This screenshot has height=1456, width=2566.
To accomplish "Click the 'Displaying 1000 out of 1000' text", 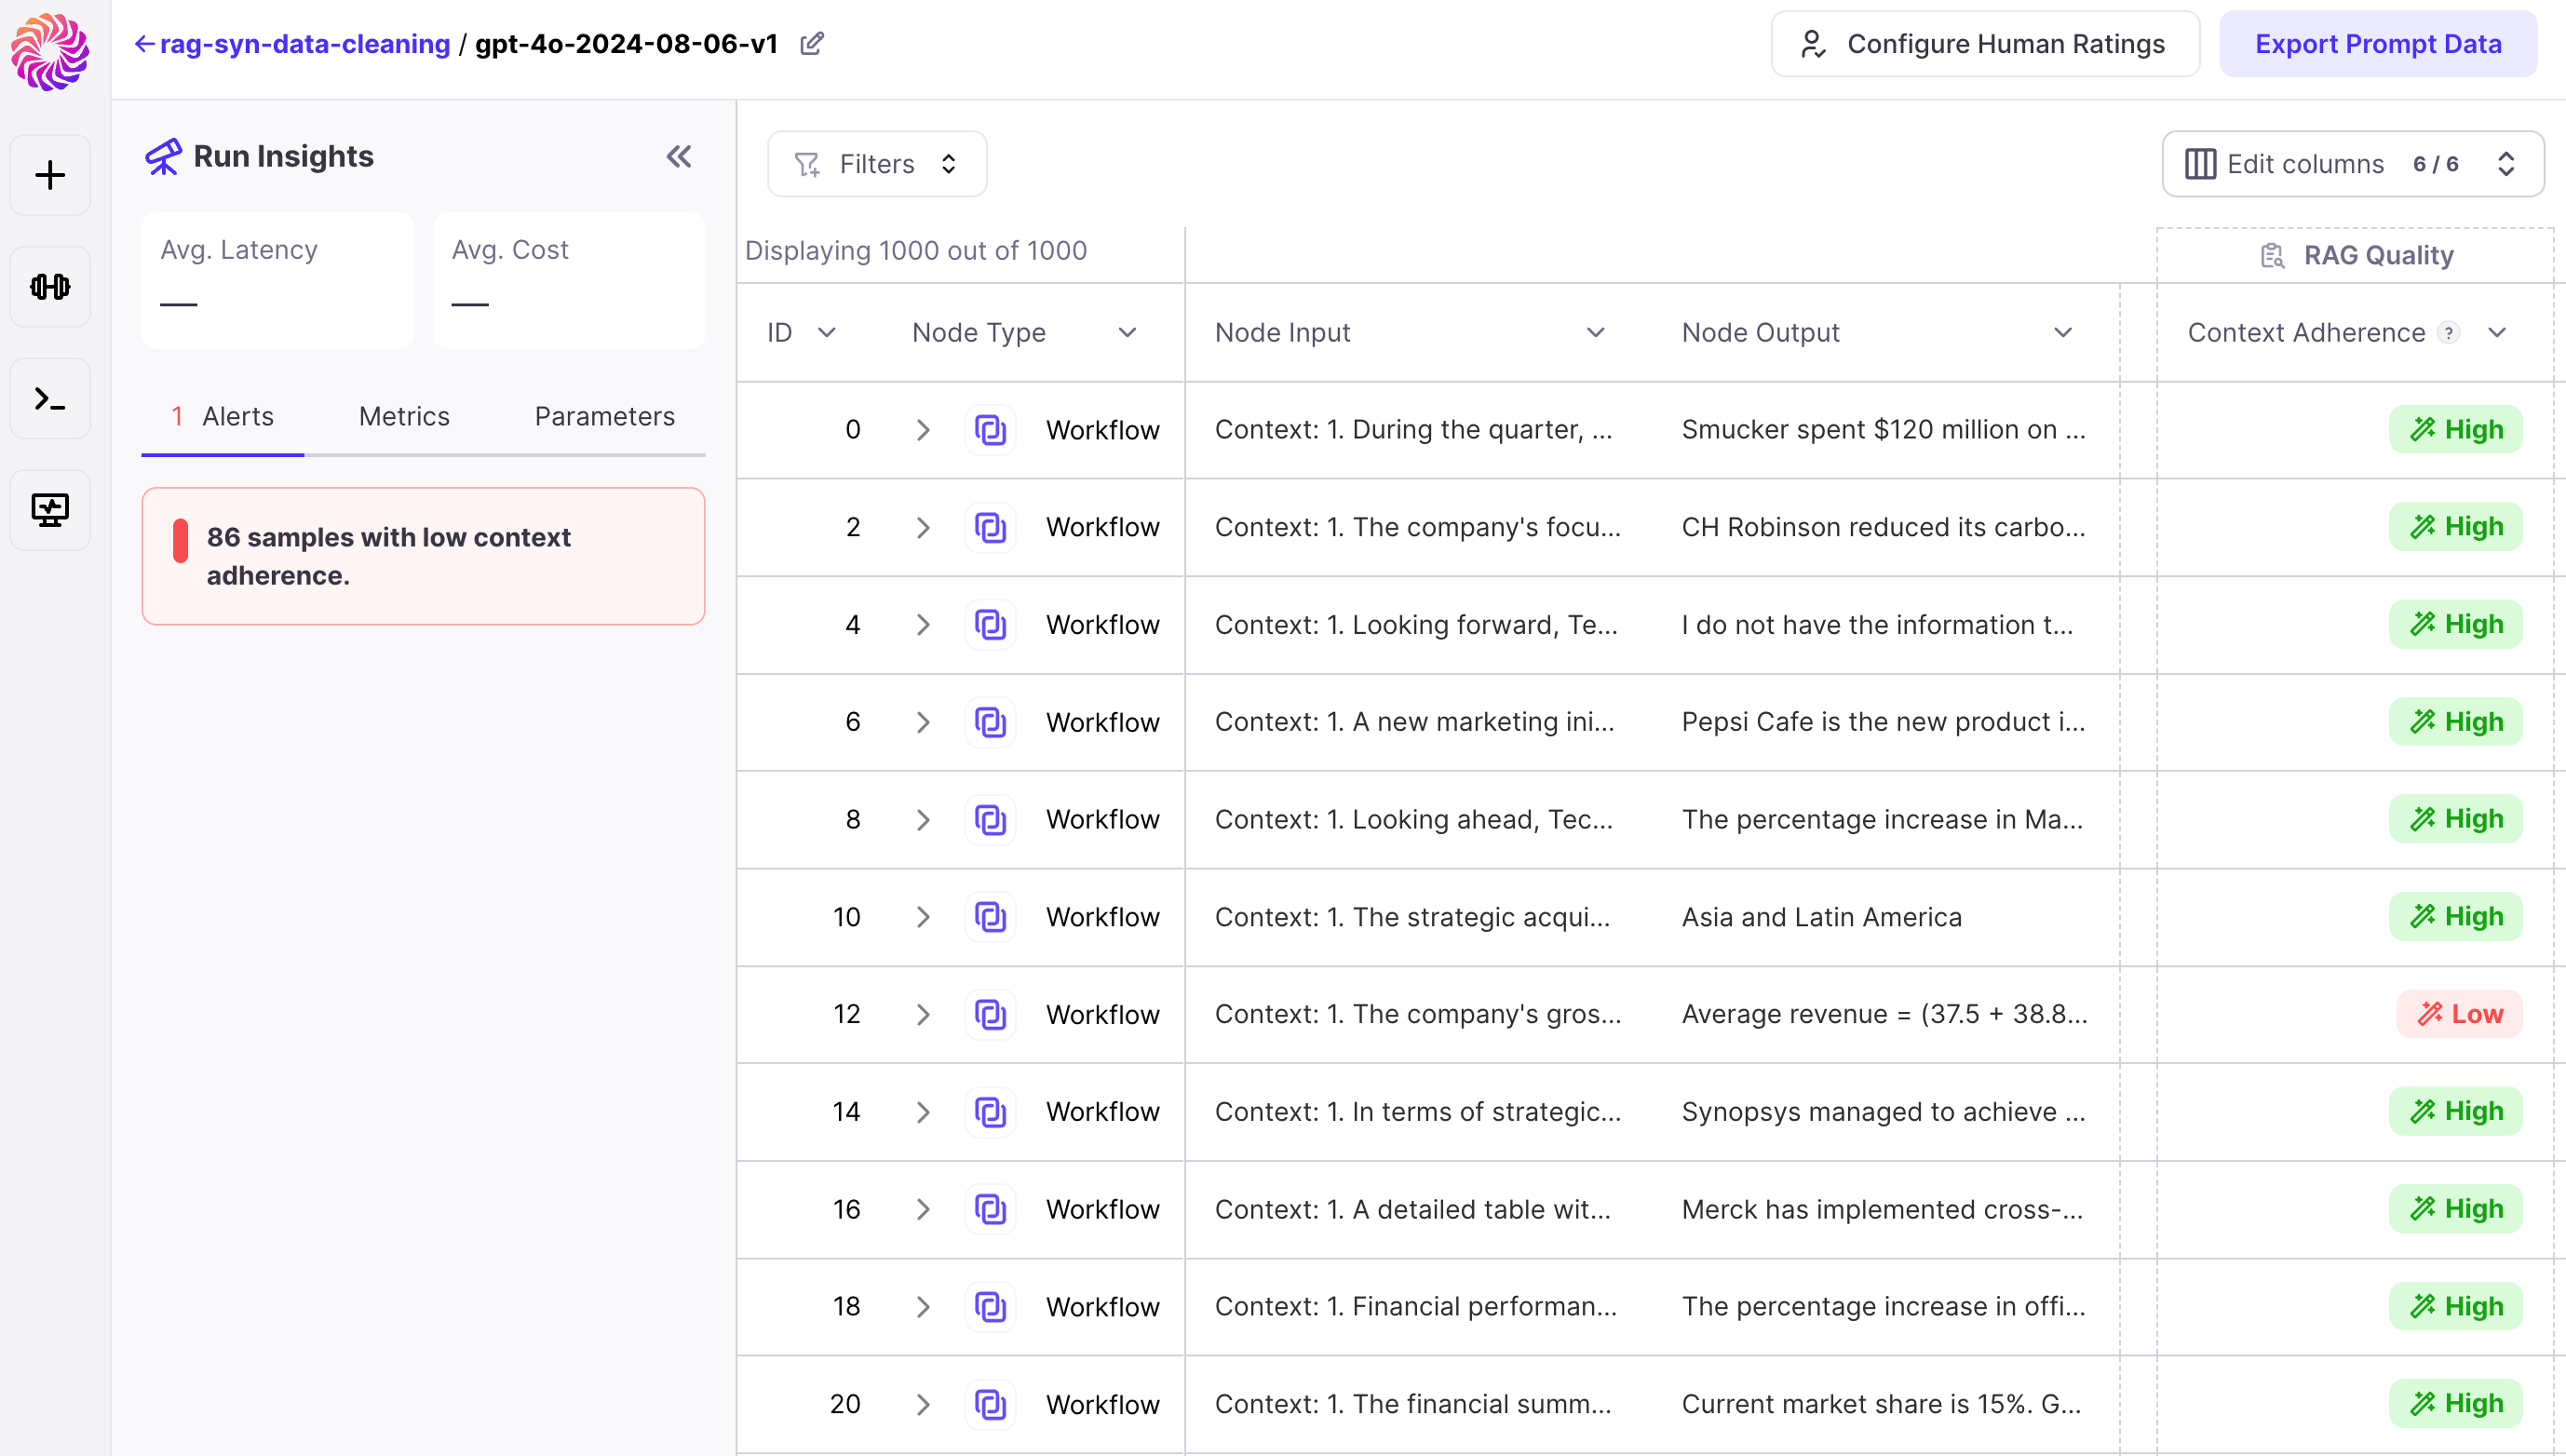I will click(x=915, y=251).
